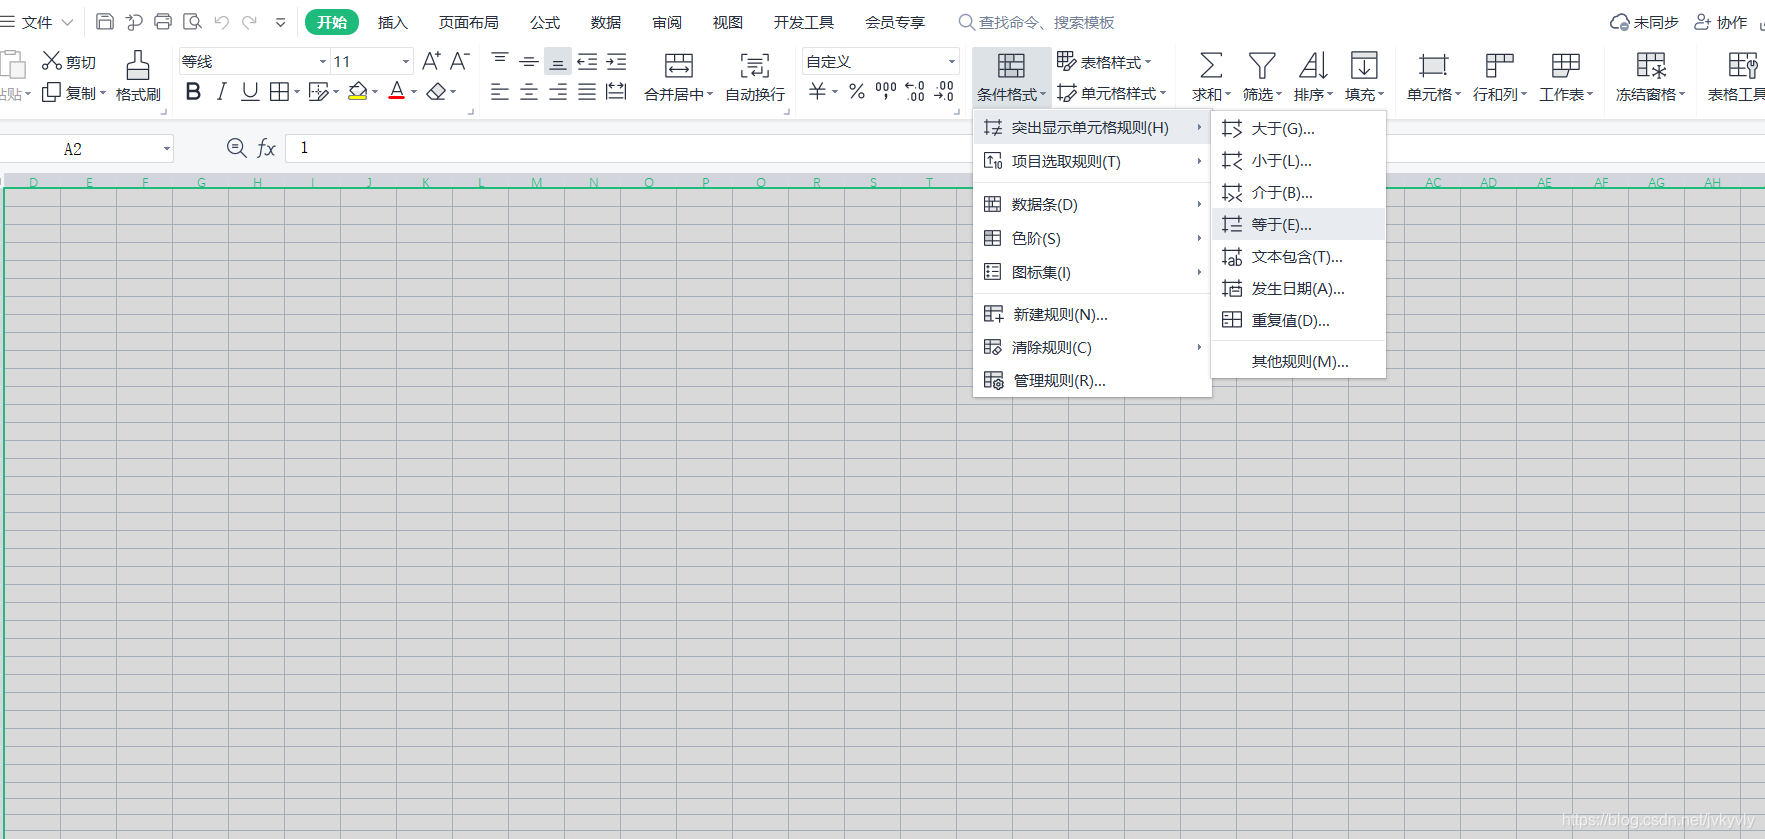This screenshot has height=839, width=1765.
Task: Click the fx insert function icon
Action: [266, 148]
